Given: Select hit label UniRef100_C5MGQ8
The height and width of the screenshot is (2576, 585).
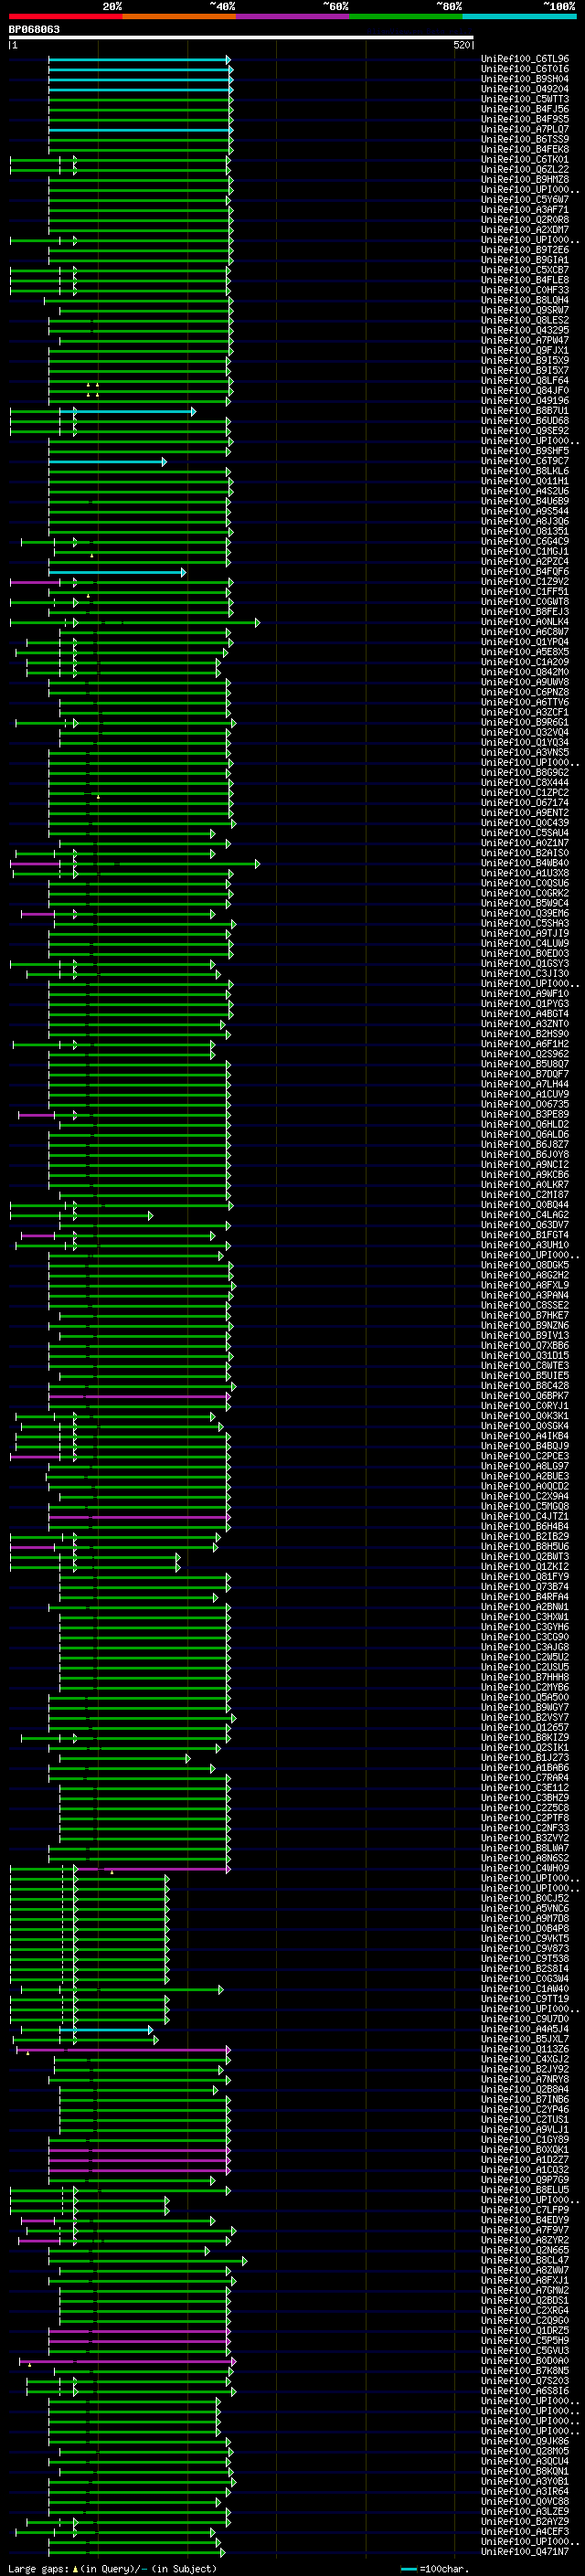Looking at the screenshot, I should click(525, 1506).
